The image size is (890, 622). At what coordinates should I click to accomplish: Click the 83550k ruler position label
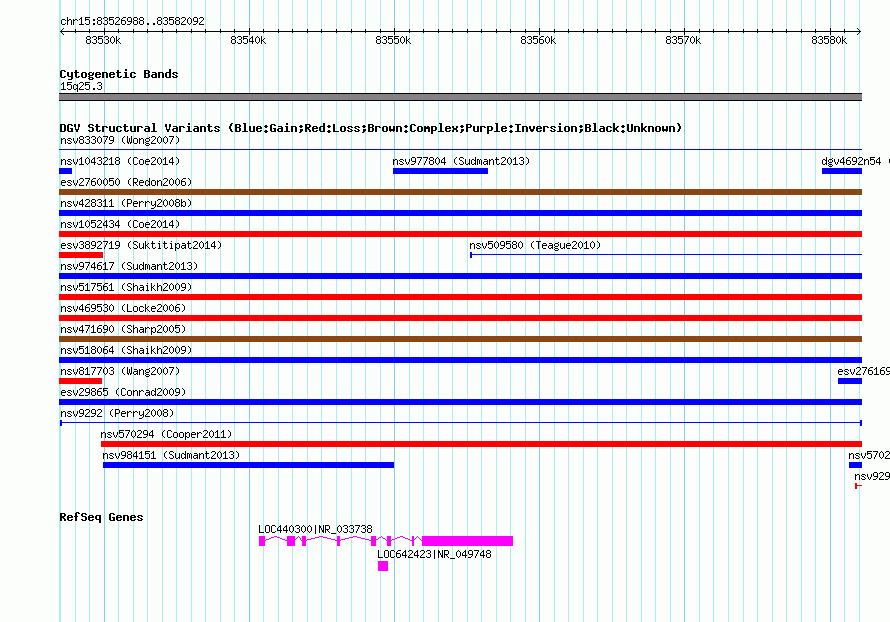pos(393,40)
